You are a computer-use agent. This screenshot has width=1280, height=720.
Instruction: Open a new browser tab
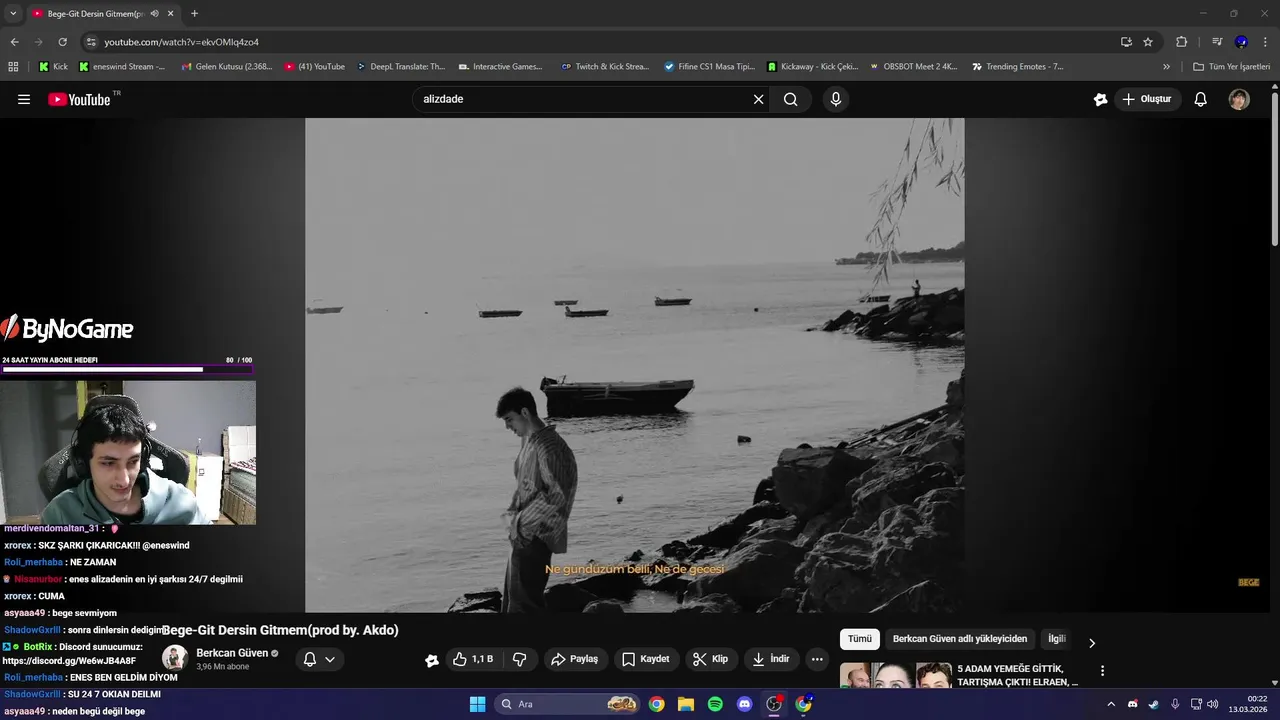[x=194, y=14]
